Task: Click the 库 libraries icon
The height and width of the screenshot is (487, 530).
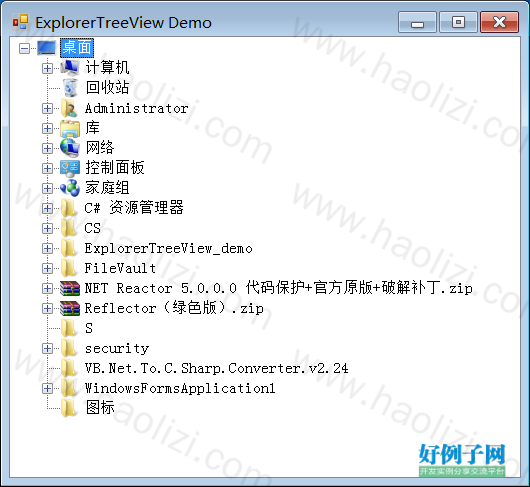Action: 70,128
